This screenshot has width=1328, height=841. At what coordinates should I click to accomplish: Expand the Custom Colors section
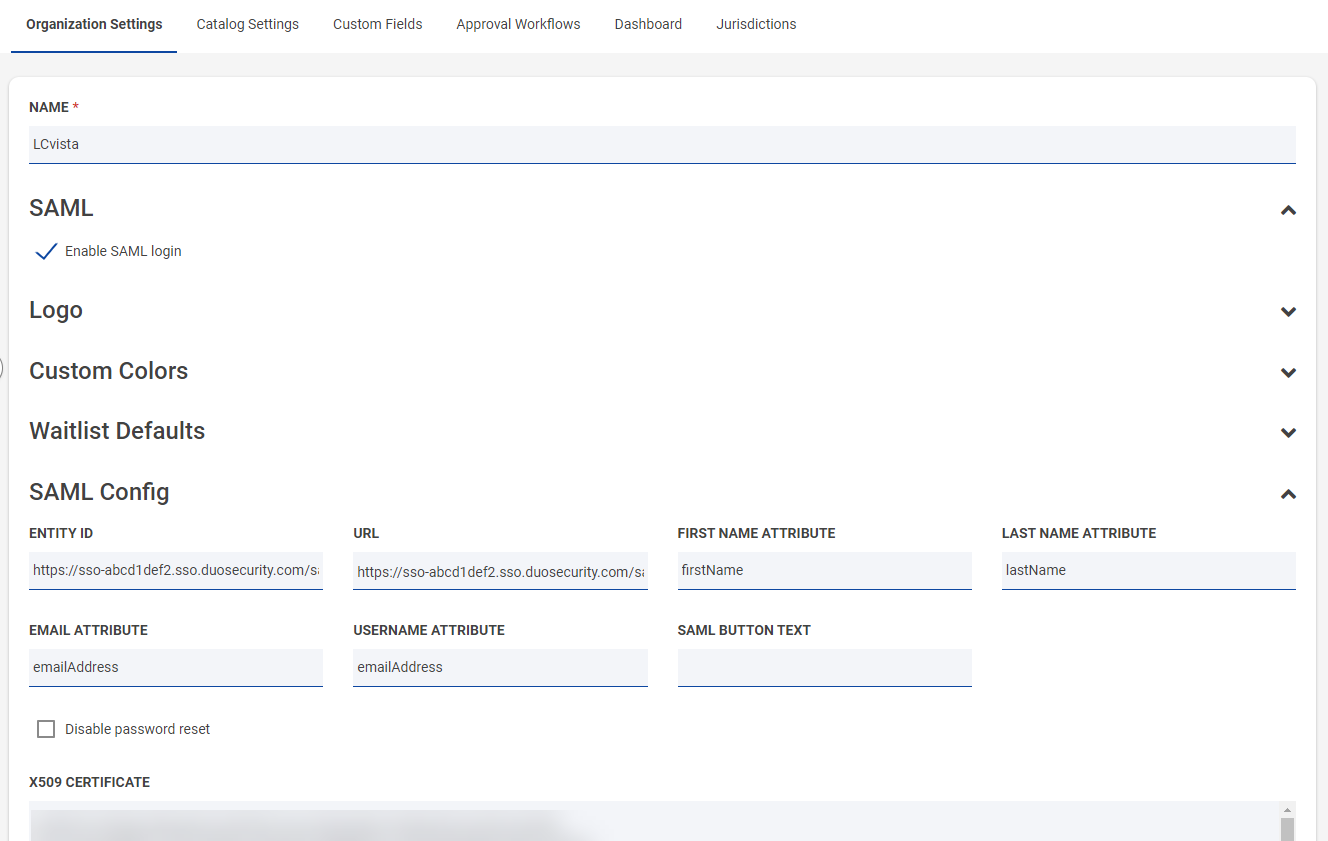(1288, 373)
